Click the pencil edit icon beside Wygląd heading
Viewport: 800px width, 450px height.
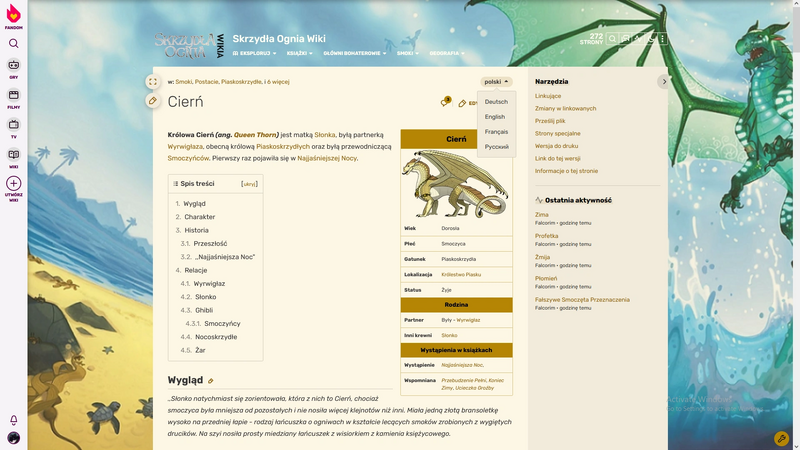[x=211, y=381]
